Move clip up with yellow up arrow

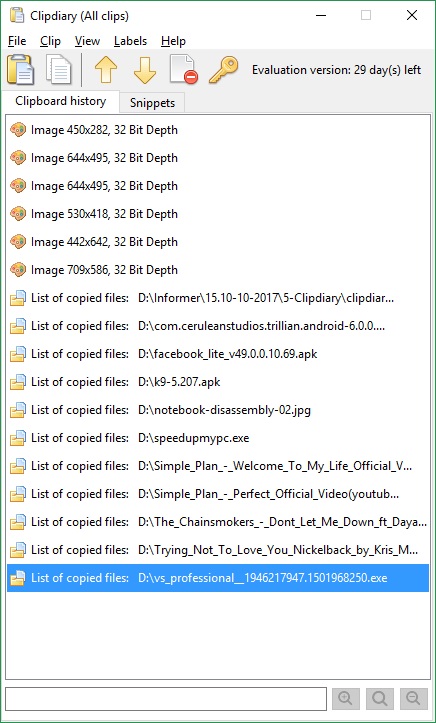click(106, 70)
